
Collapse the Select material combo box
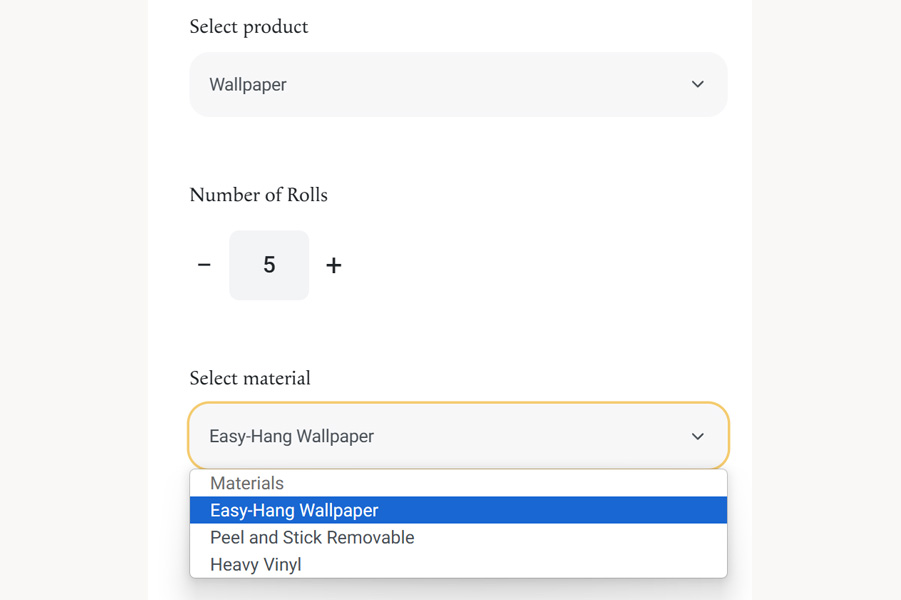(x=459, y=436)
